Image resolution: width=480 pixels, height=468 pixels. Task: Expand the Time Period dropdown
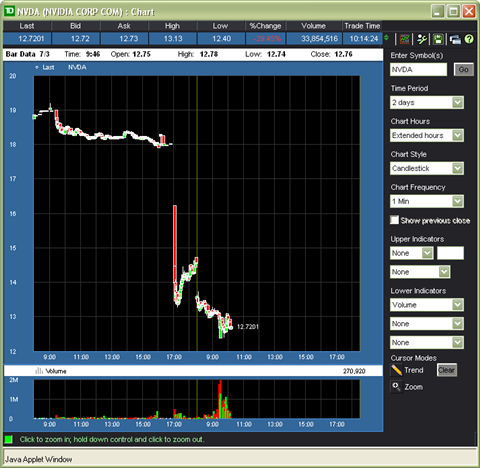coord(427,102)
